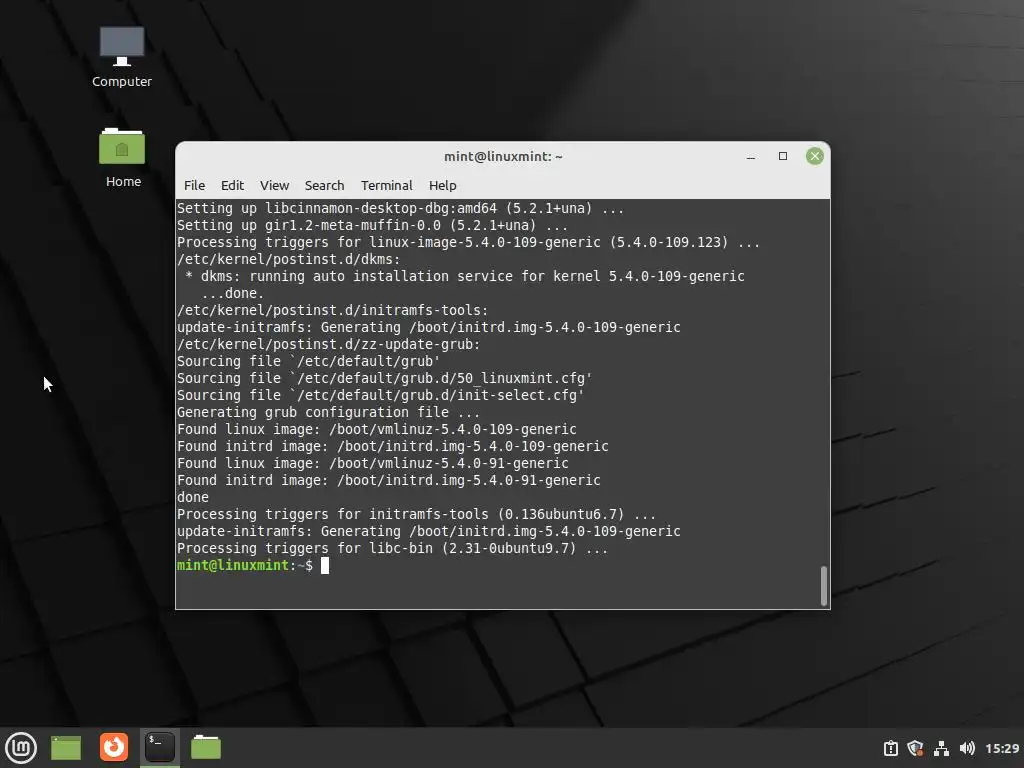Click the 'Sourcing file /etc/default/grub.d/init-select.cfg' line
1024x768 pixels.
[x=380, y=396]
